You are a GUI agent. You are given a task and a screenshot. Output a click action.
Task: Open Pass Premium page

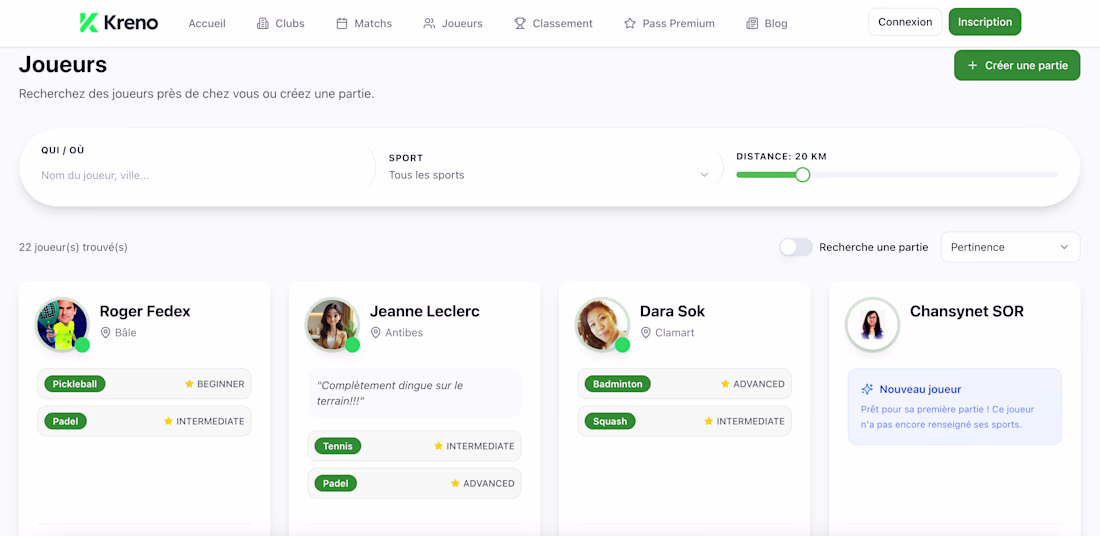tap(669, 23)
